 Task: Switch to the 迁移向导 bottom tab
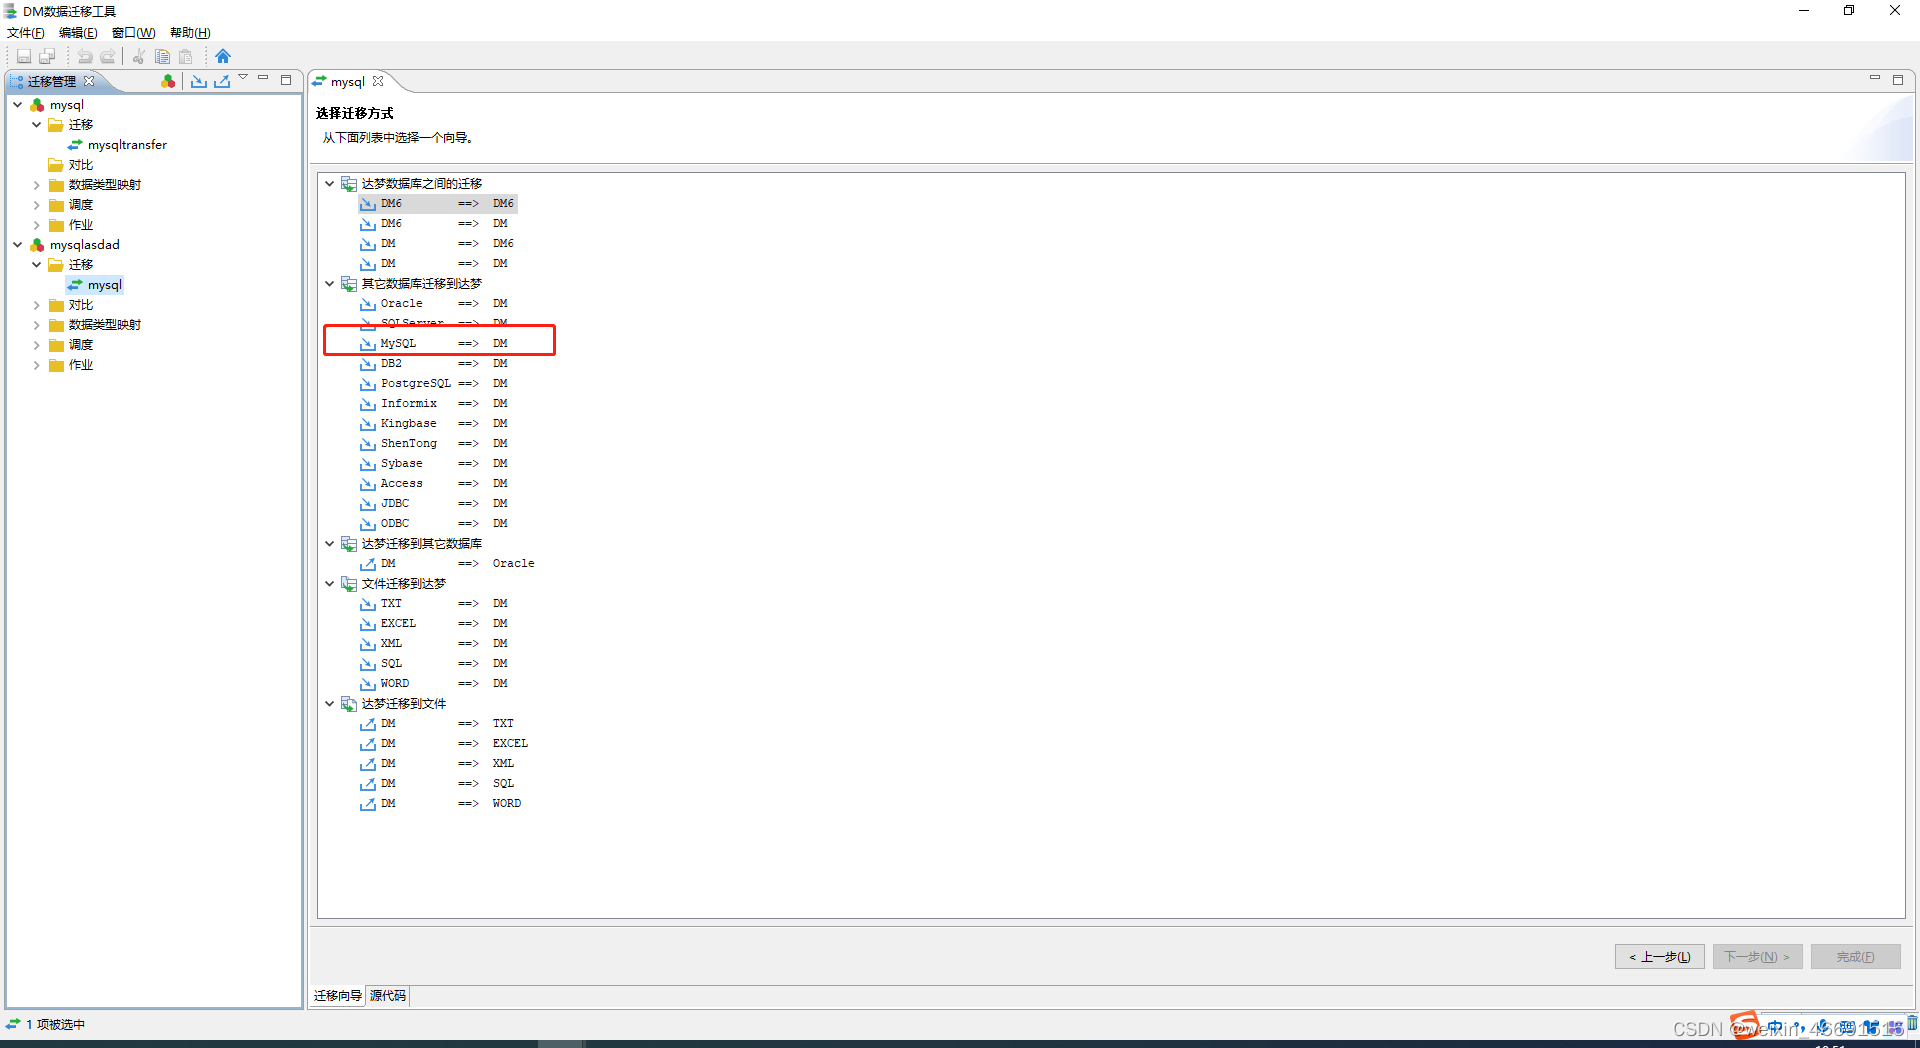338,996
